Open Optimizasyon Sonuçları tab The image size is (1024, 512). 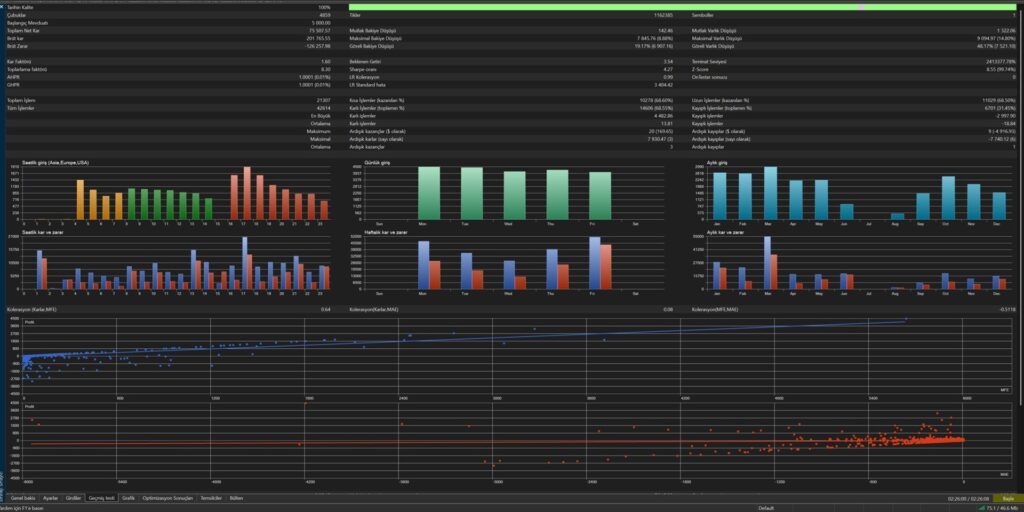click(x=168, y=498)
